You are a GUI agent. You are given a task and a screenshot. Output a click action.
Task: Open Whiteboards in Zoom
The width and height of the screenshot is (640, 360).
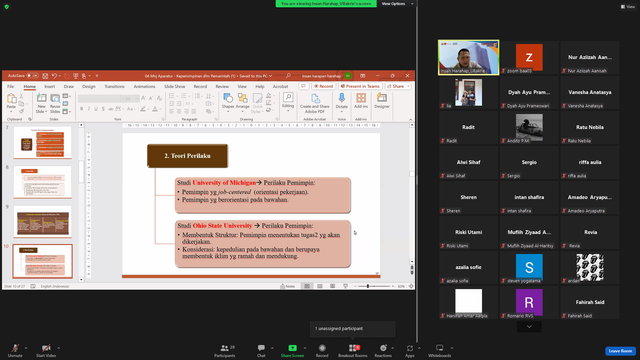click(439, 350)
